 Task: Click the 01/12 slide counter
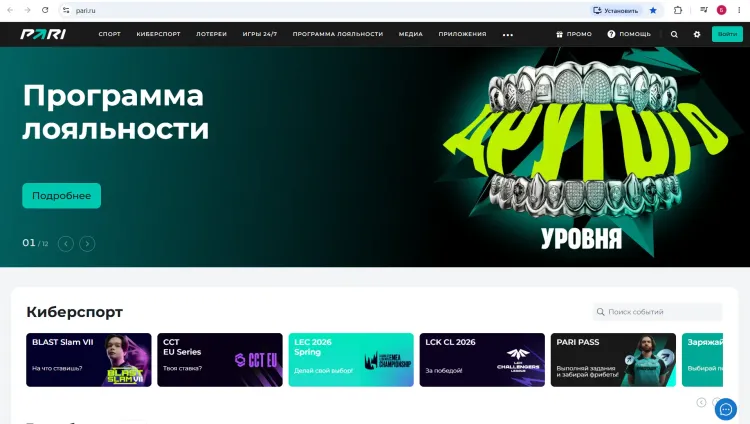tap(35, 243)
